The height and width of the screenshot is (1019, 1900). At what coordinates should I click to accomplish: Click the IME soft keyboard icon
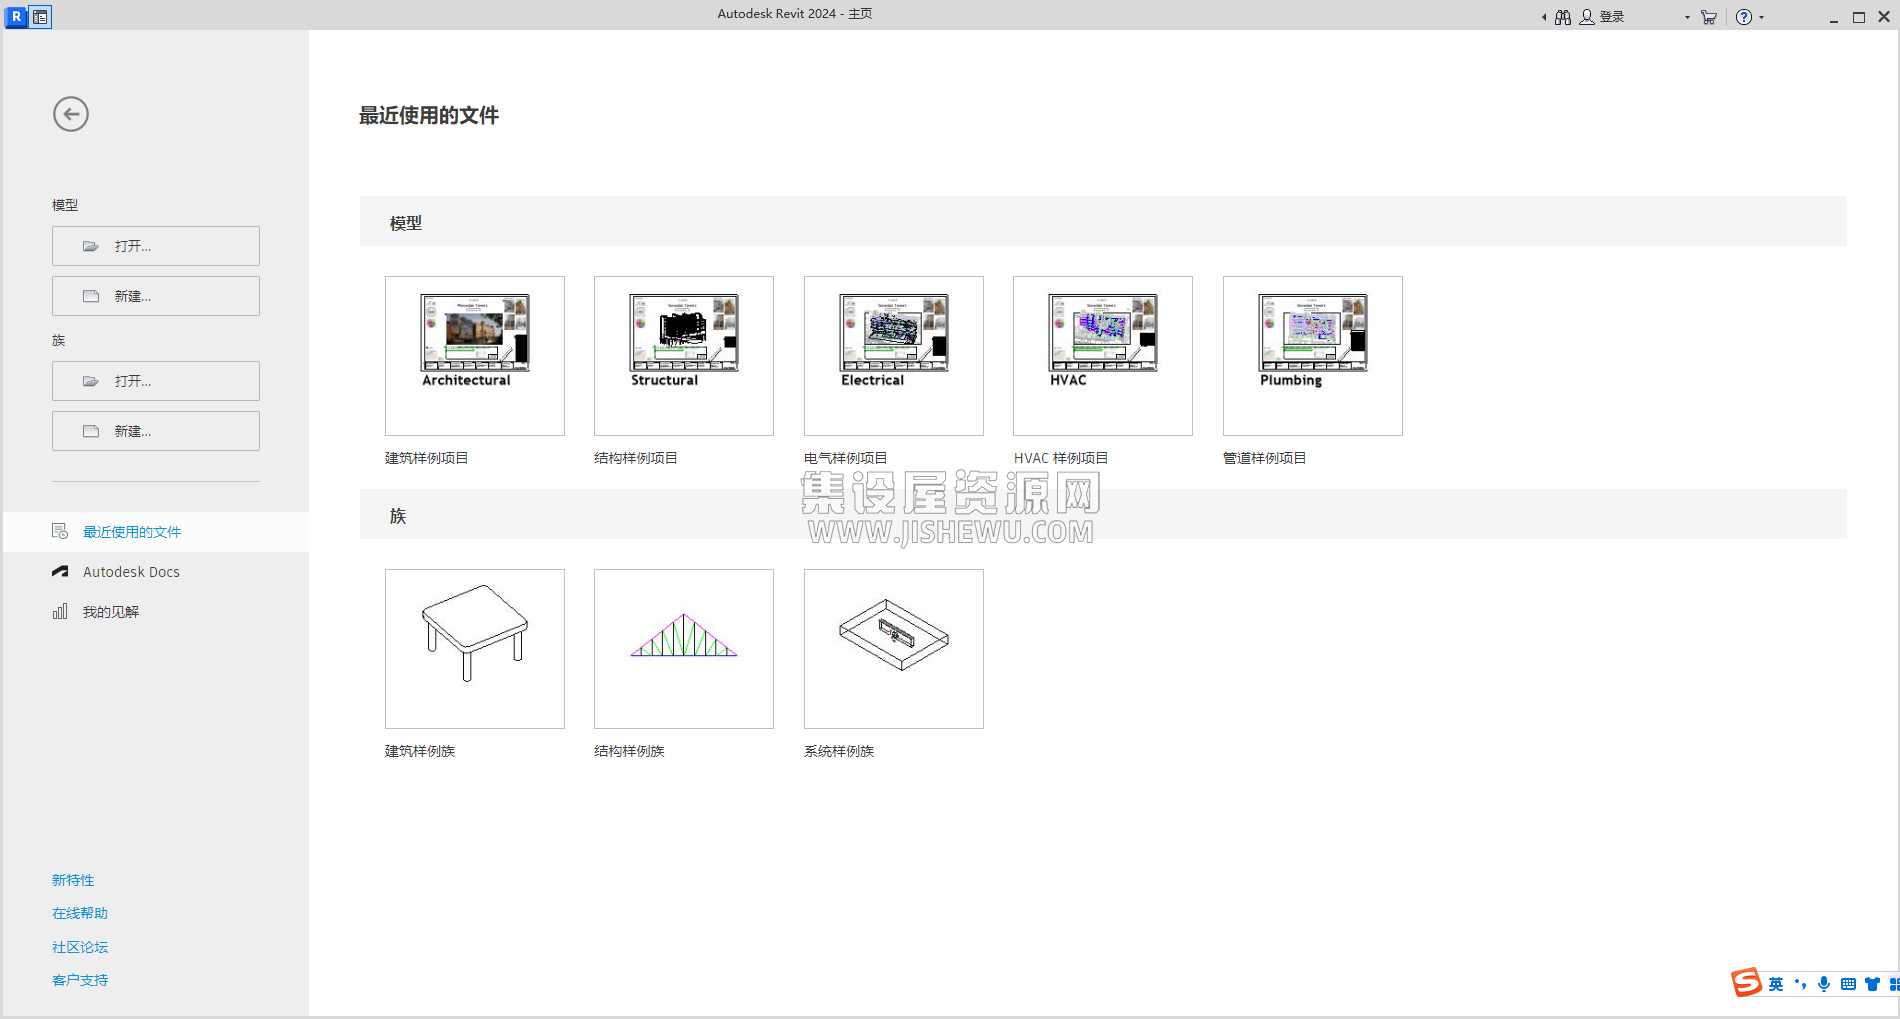[1848, 984]
